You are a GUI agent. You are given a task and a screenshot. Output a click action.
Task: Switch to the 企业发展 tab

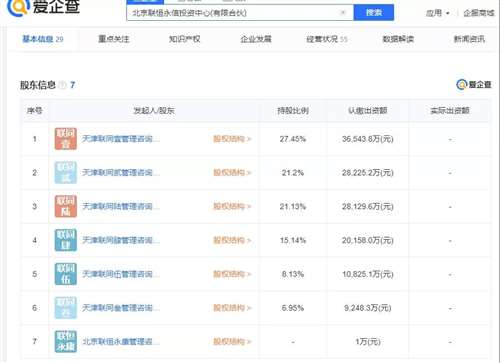click(256, 39)
